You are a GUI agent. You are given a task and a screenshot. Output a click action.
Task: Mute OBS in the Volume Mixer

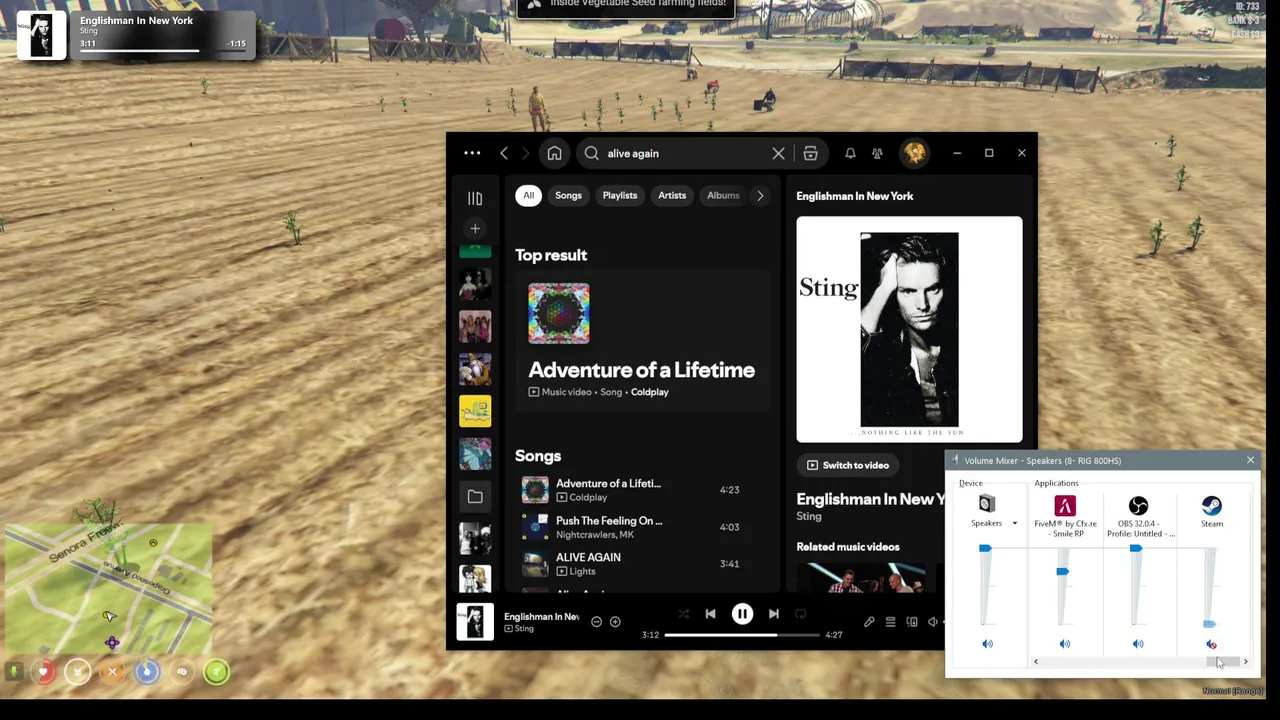pyautogui.click(x=1138, y=644)
